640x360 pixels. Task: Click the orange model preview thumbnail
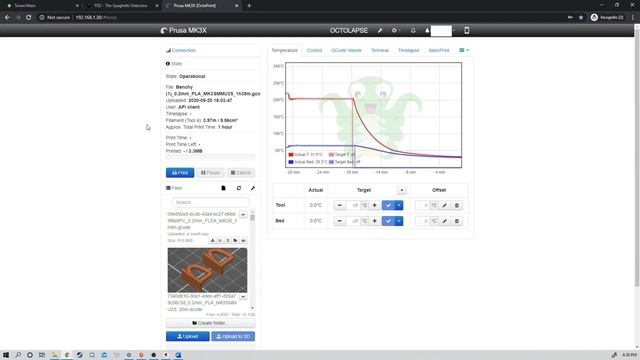pyautogui.click(x=207, y=270)
